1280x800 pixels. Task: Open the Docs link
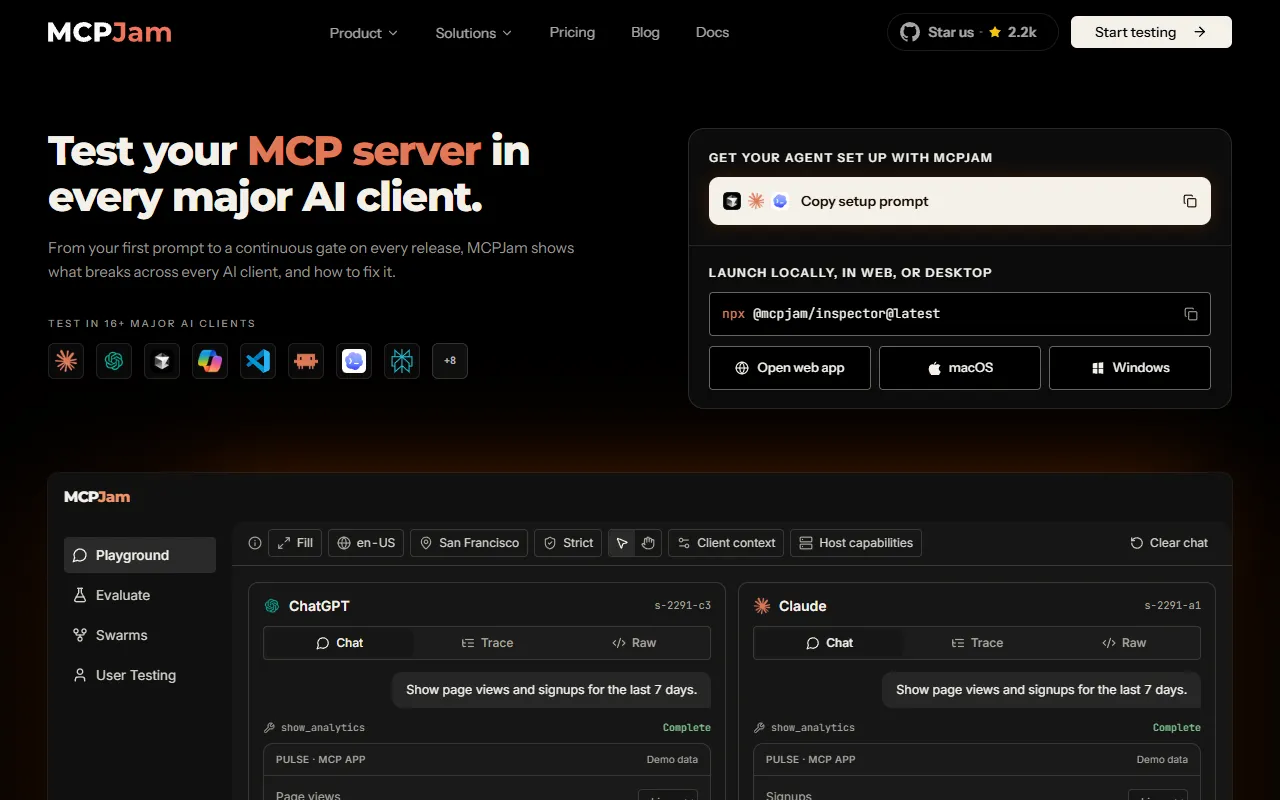coord(712,32)
